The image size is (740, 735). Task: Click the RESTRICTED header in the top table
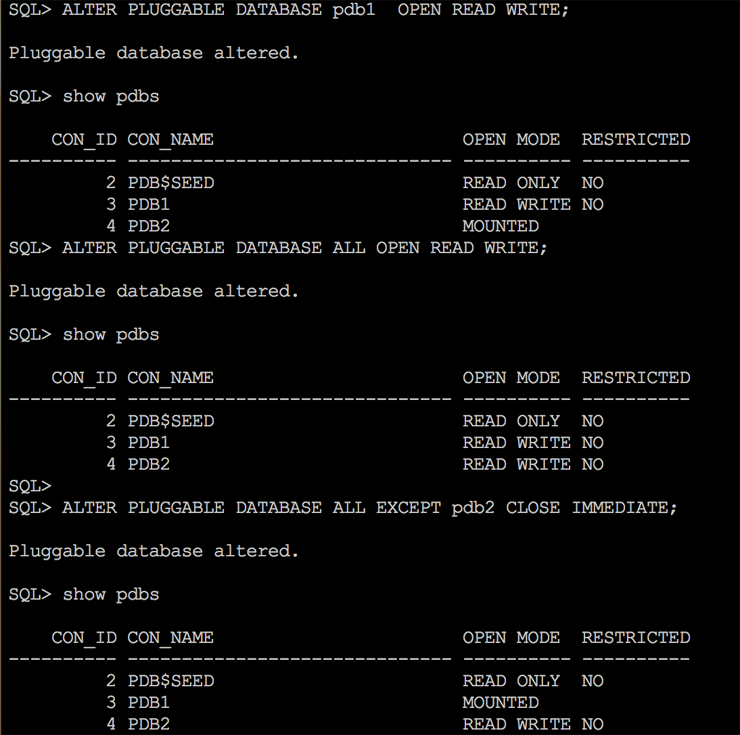[635, 140]
